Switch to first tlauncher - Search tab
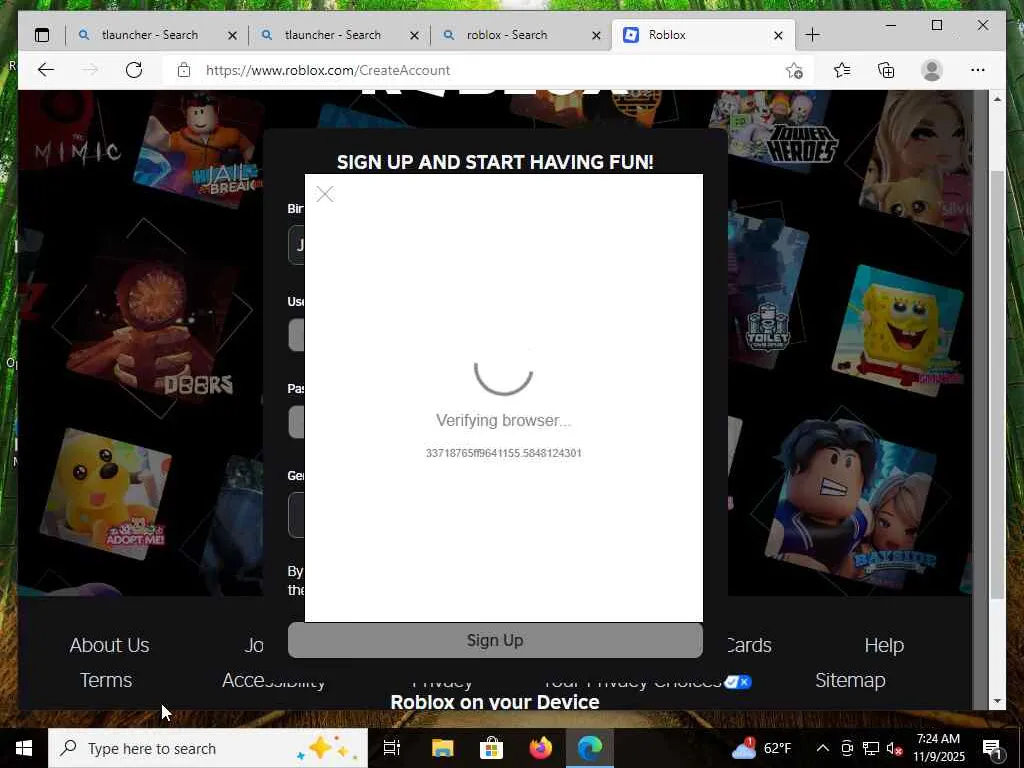 coord(150,35)
